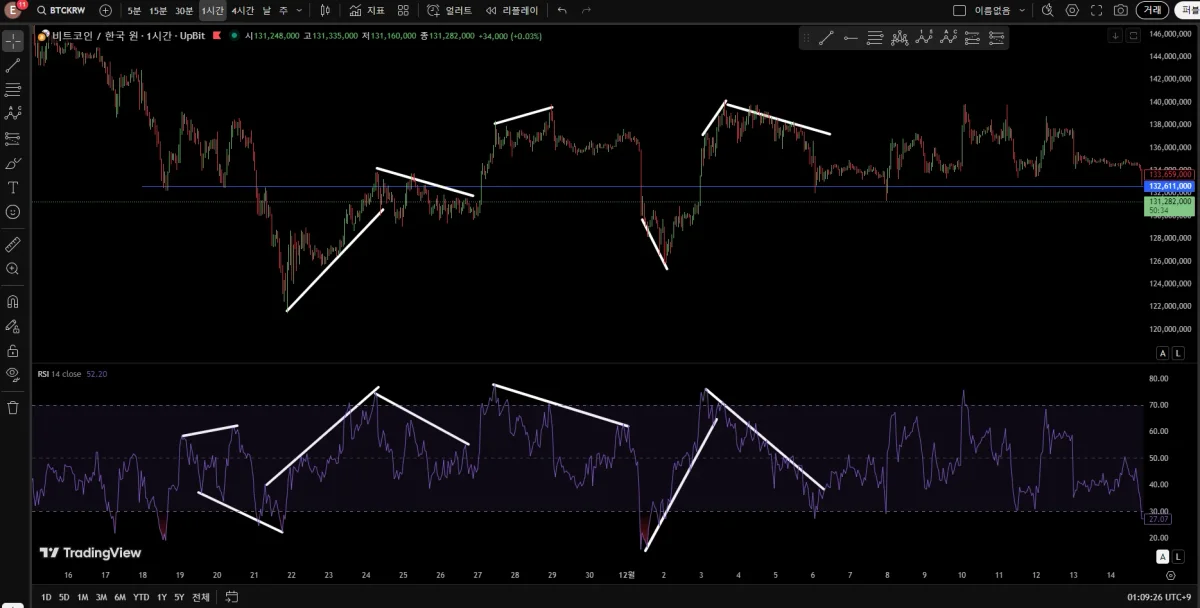Select the ruler measure tool
The width and height of the screenshot is (1200, 608).
pos(13,244)
